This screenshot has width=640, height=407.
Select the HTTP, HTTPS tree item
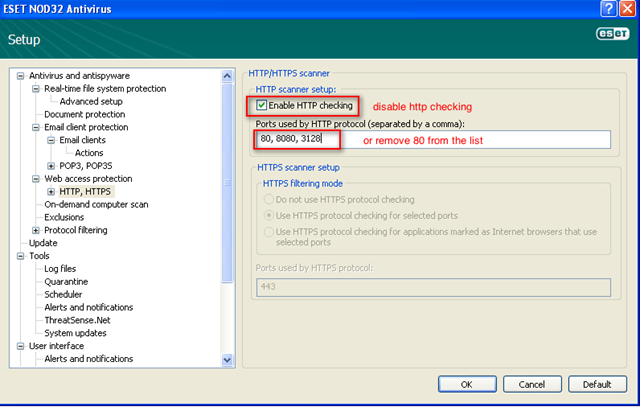85,191
